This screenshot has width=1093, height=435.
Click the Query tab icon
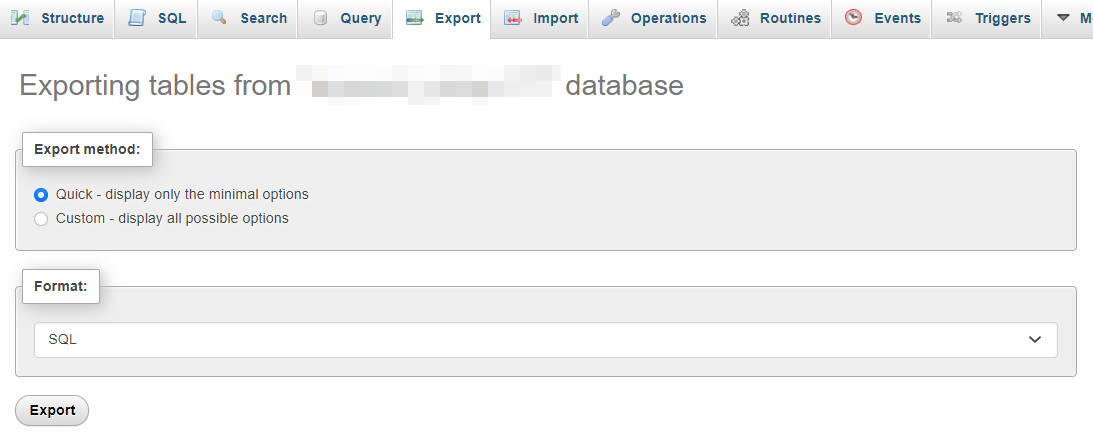(x=321, y=18)
